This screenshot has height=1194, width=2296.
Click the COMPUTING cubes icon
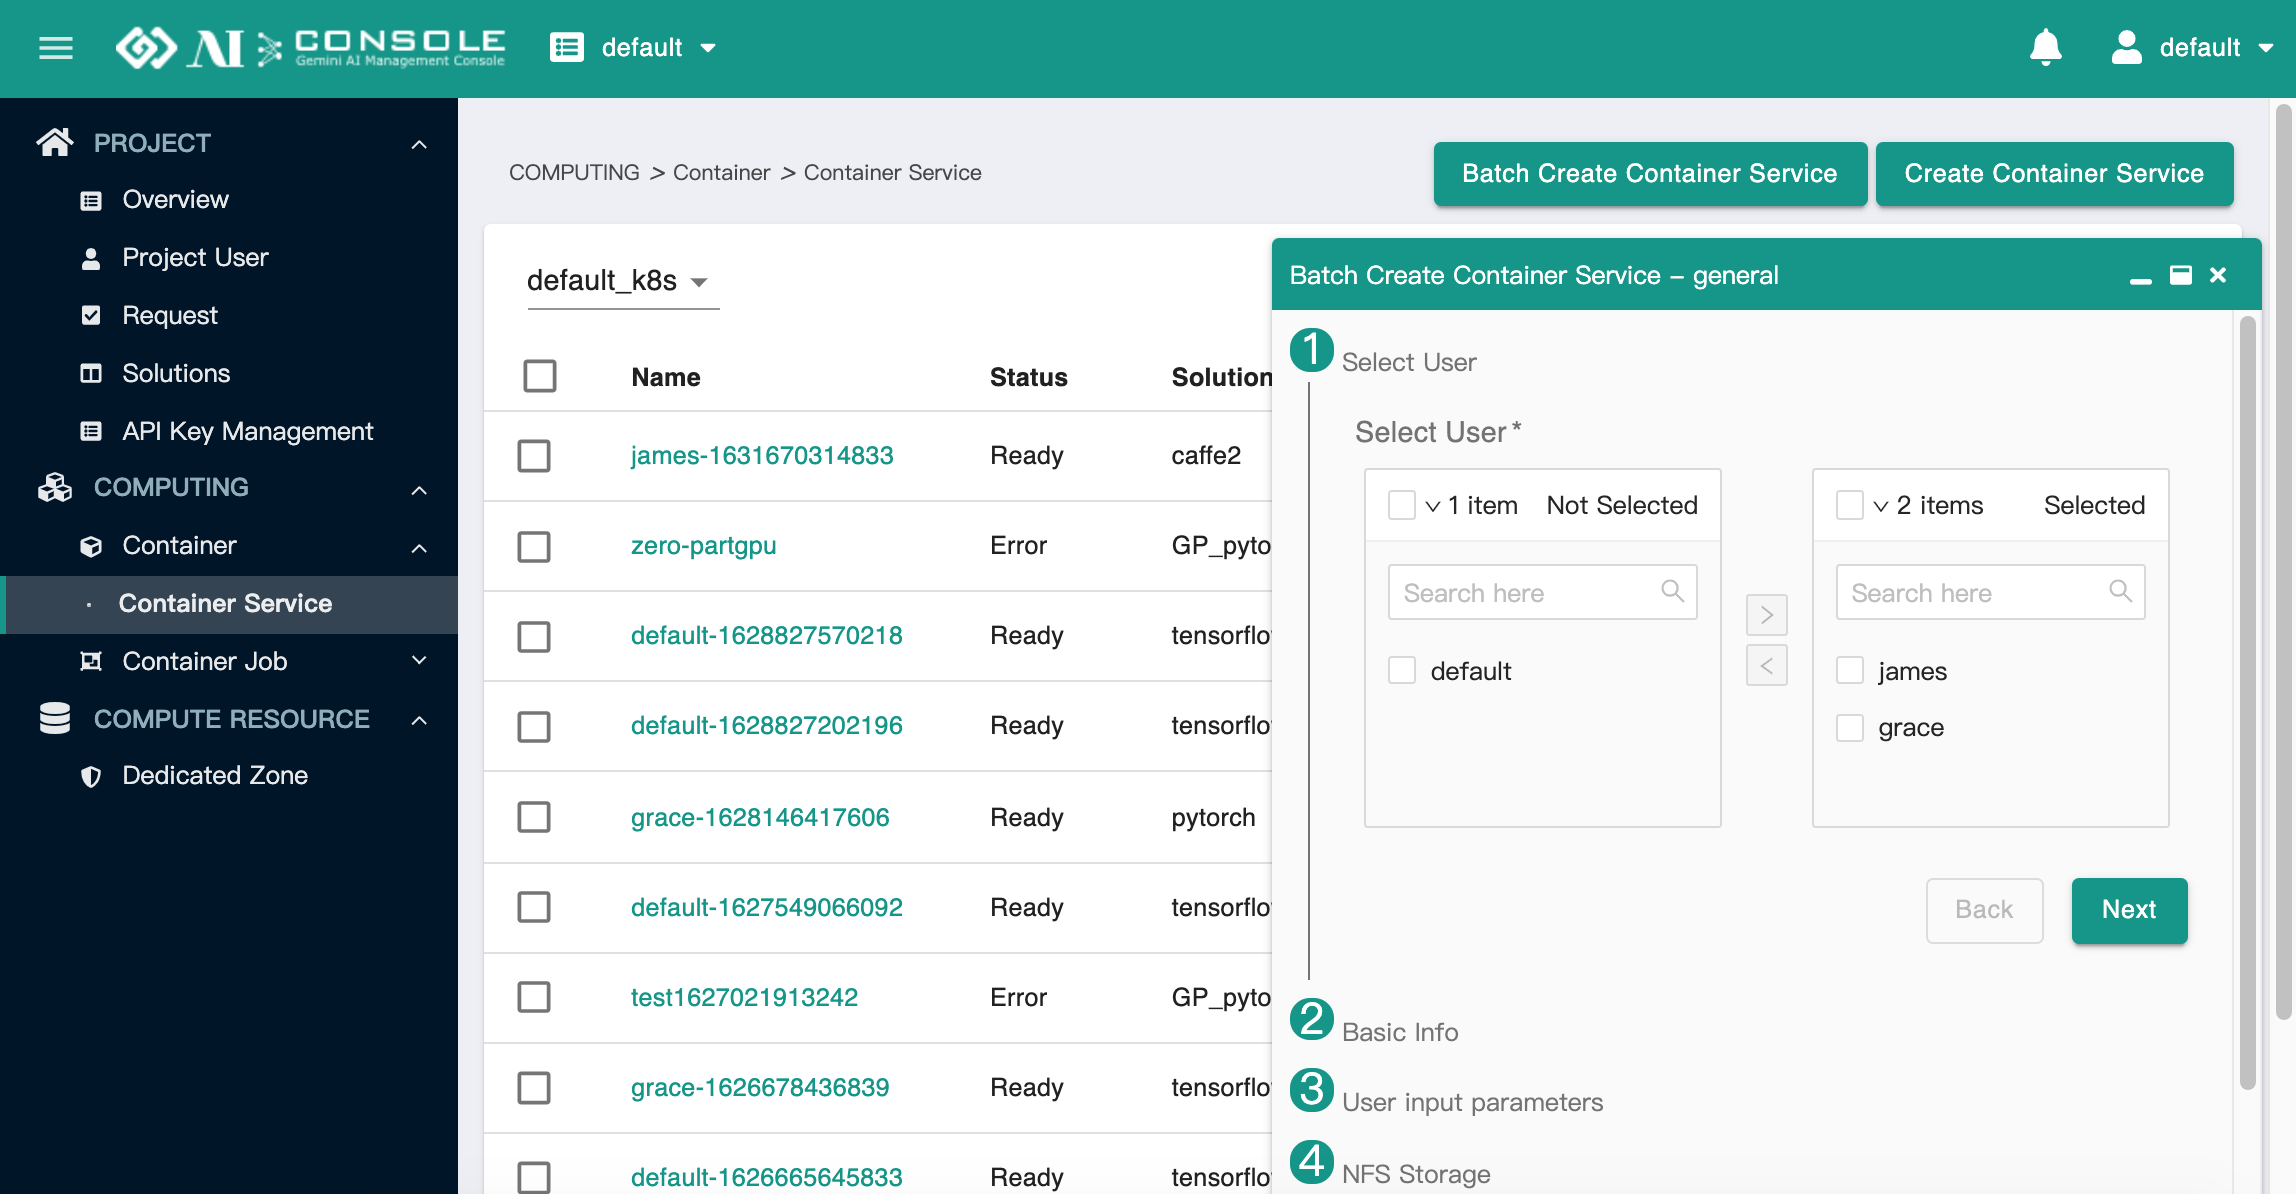click(55, 487)
